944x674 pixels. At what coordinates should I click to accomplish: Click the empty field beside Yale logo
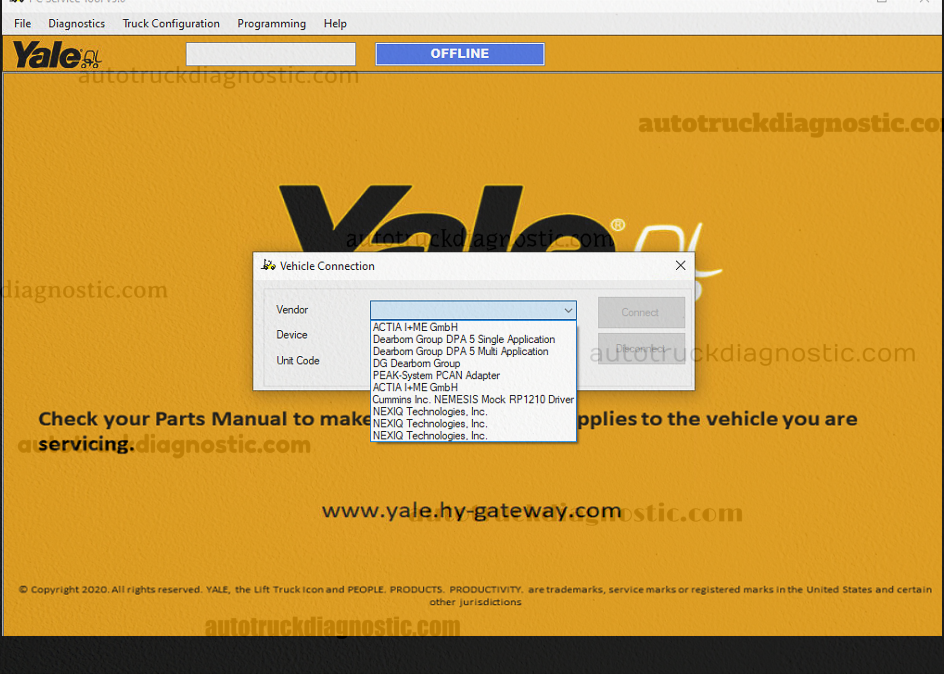271,54
